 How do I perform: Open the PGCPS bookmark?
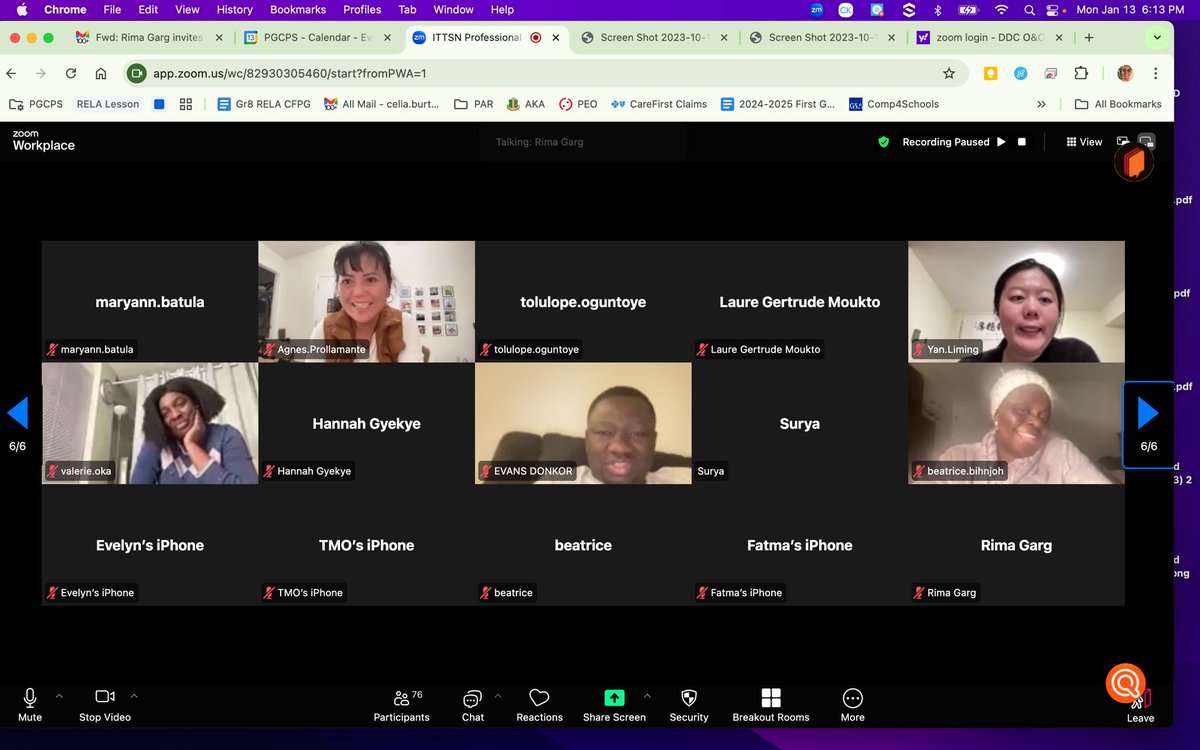[36, 104]
